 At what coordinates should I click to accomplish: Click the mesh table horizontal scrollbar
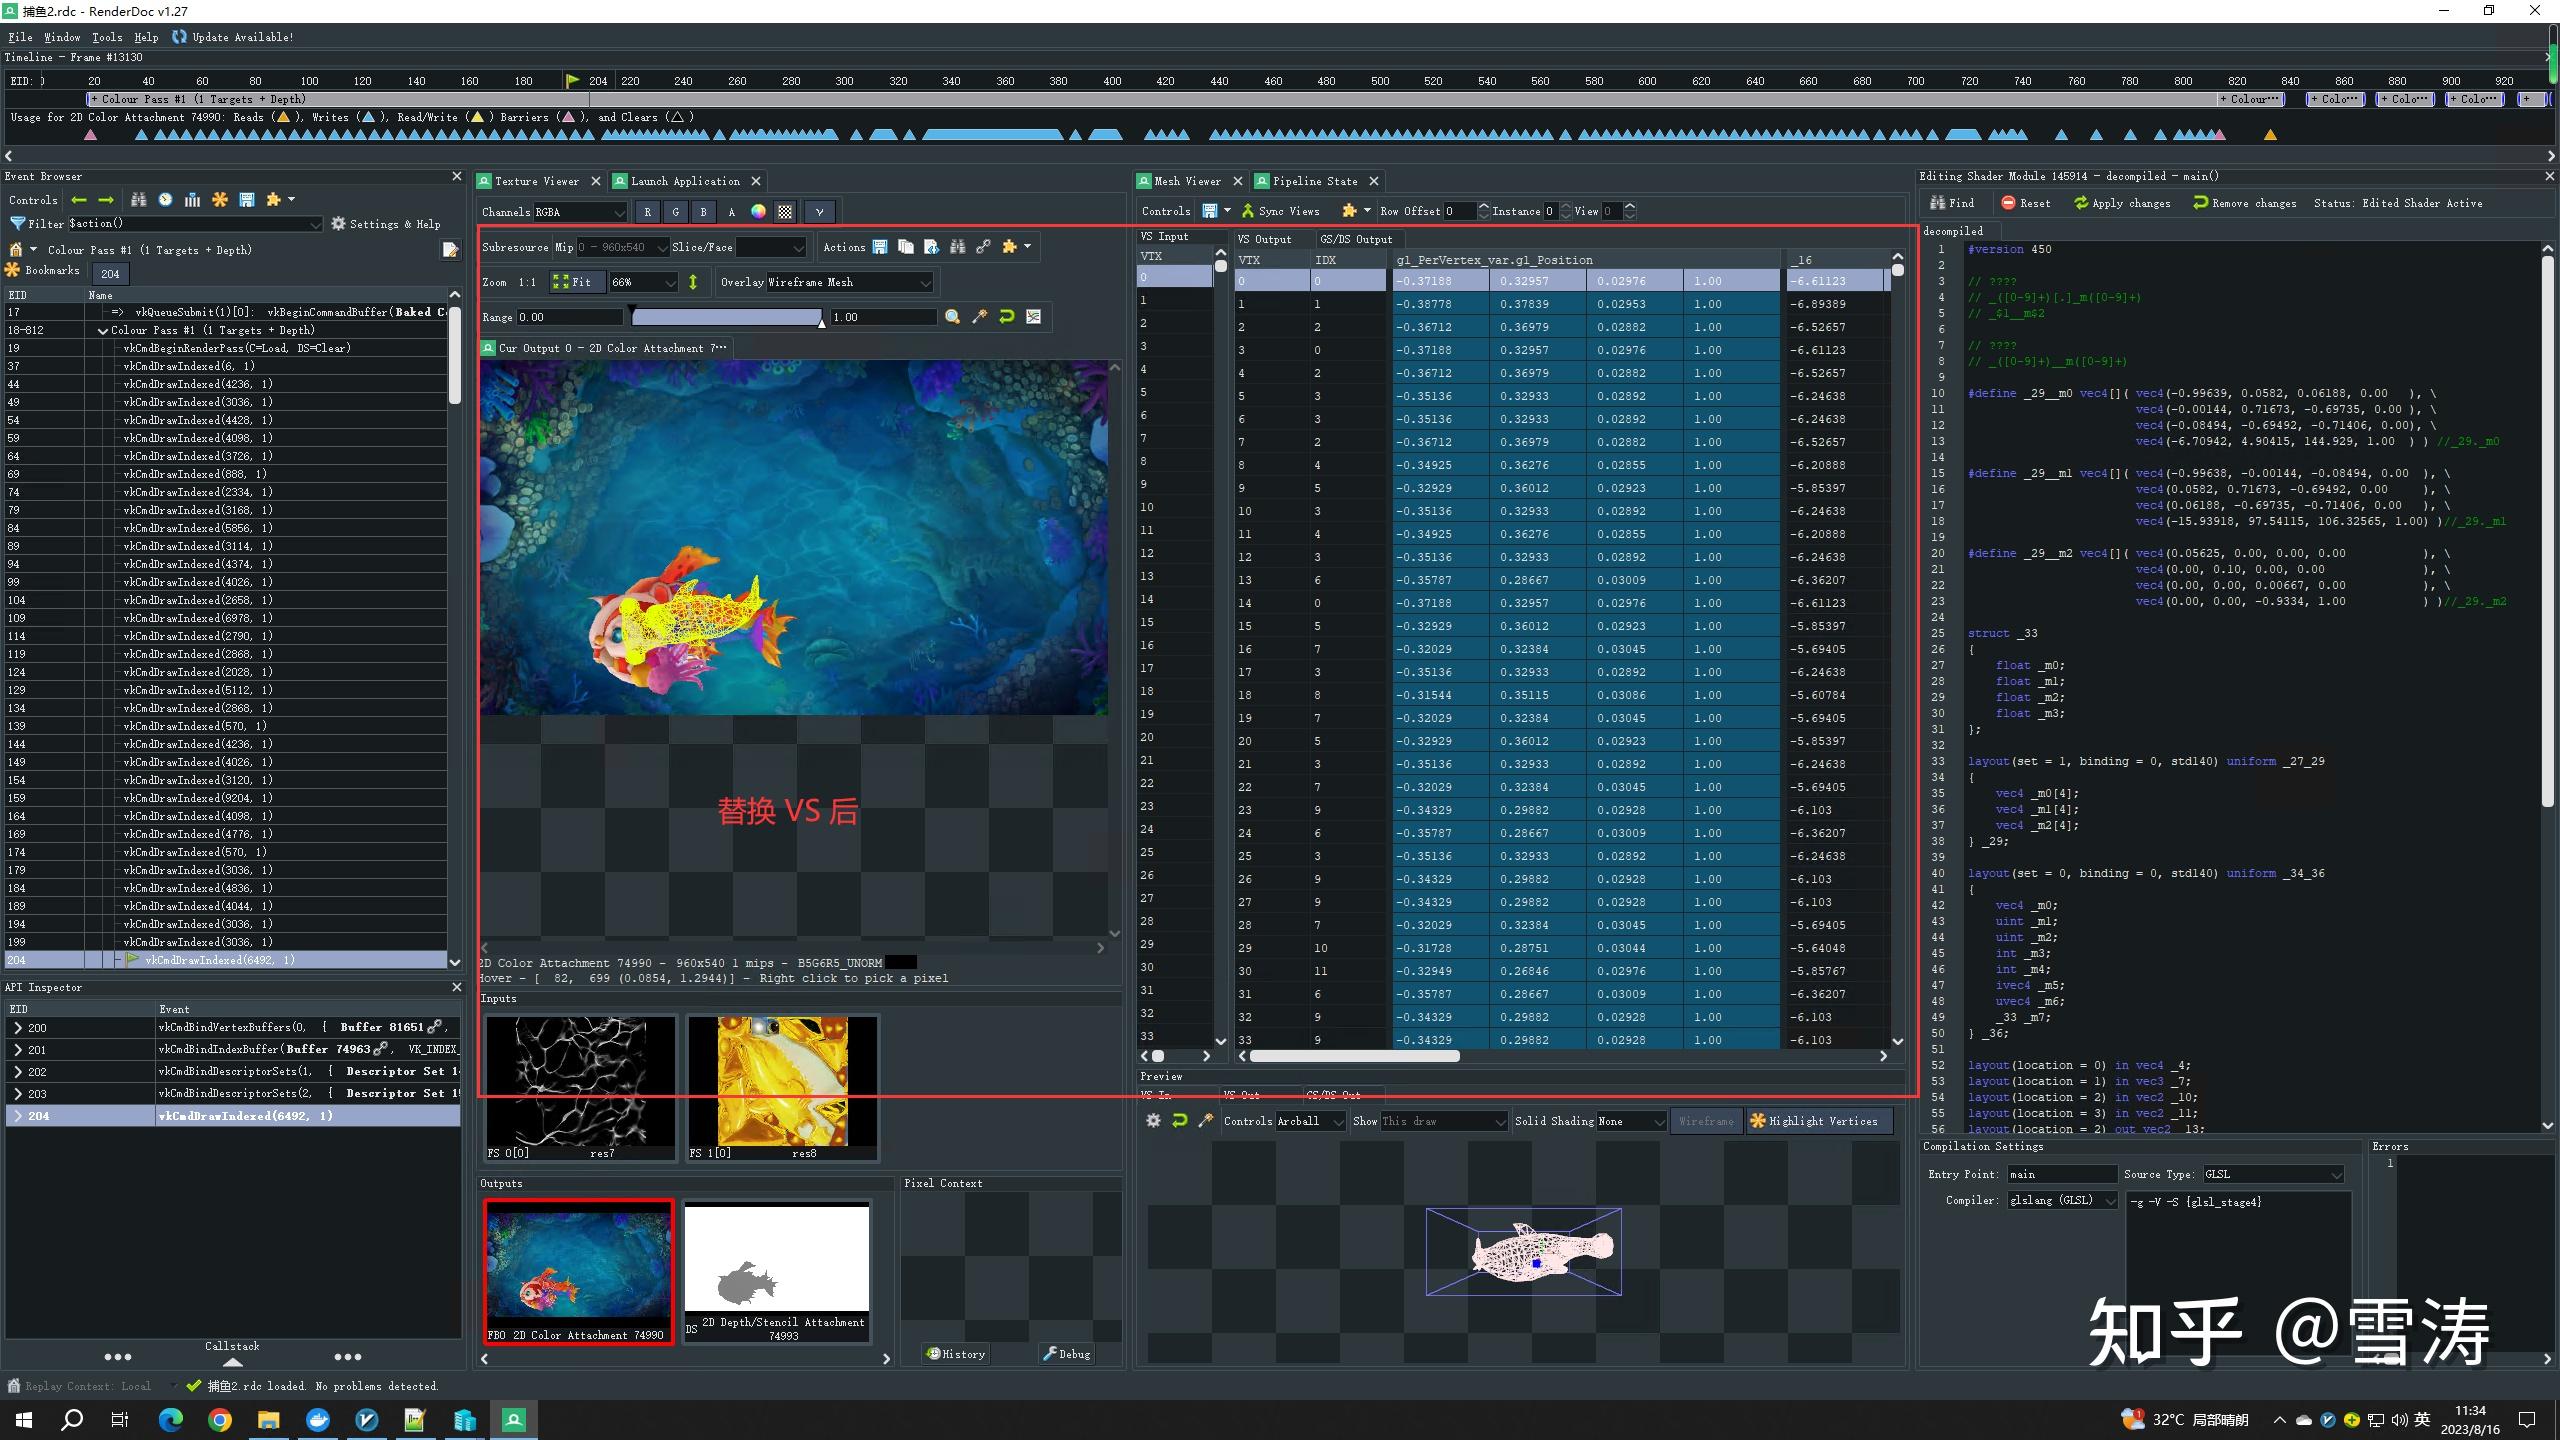pos(1355,1056)
